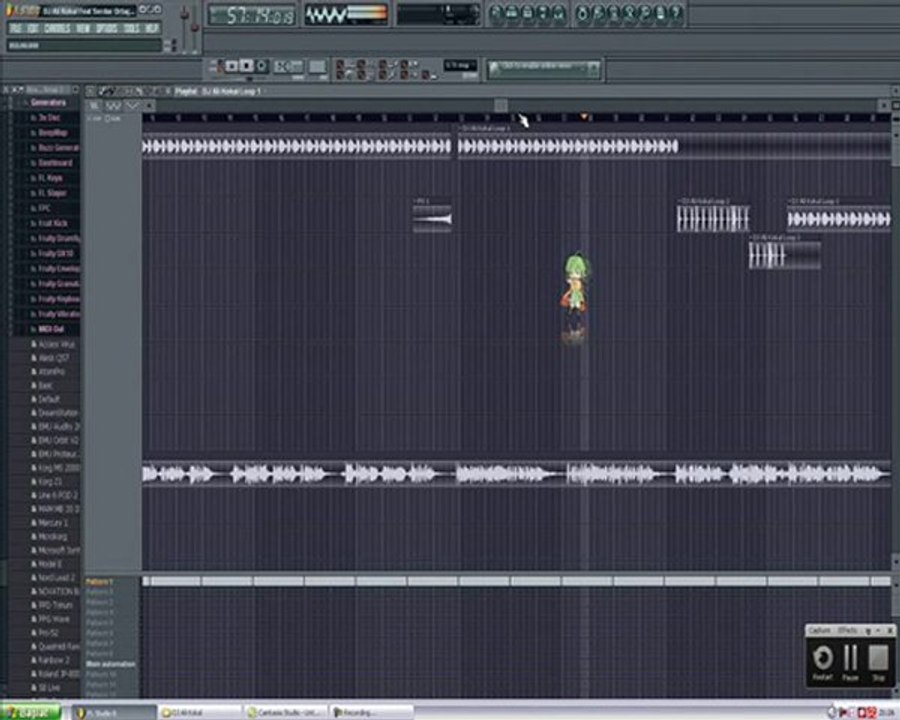The width and height of the screenshot is (900, 720).
Task: Click the playlist menu icon at title bar
Action: 90,91
